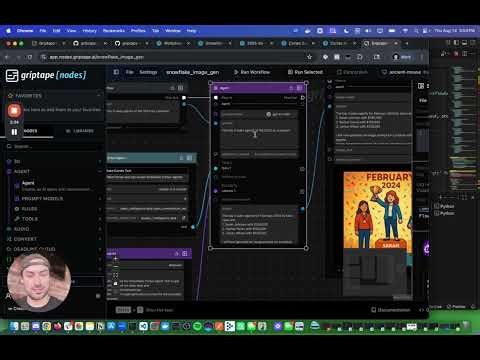Open Spotlight search in the menu bar
Screen dimensions: 480x360
(416, 31)
